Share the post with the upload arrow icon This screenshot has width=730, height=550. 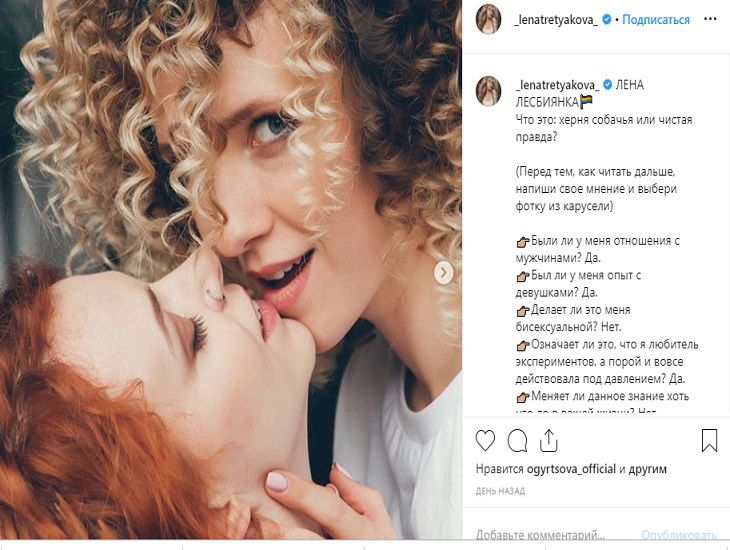pyautogui.click(x=549, y=440)
